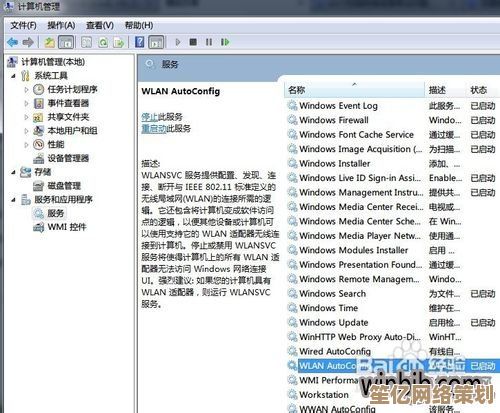This screenshot has width=500, height=413.
Task: Select Windows Font Cache Service row
Action: pyautogui.click(x=393, y=135)
